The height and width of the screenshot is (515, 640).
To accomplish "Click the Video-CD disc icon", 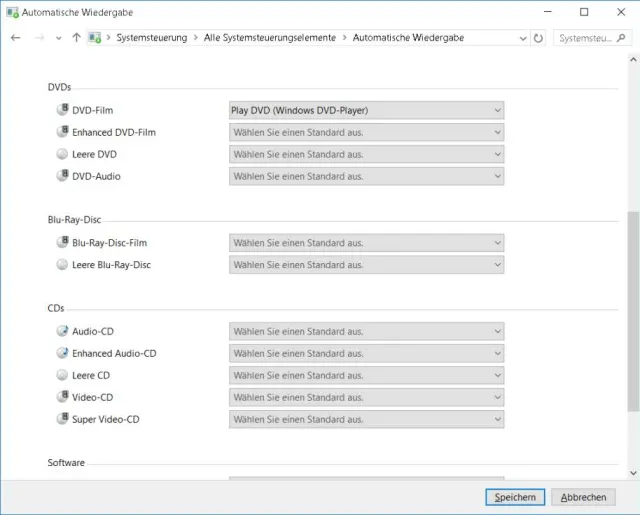I will click(x=63, y=397).
